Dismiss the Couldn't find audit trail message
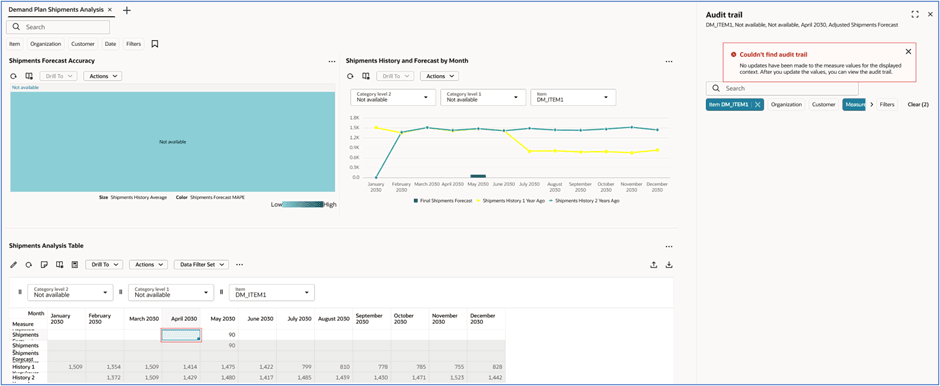This screenshot has width=940, height=386. tap(908, 52)
